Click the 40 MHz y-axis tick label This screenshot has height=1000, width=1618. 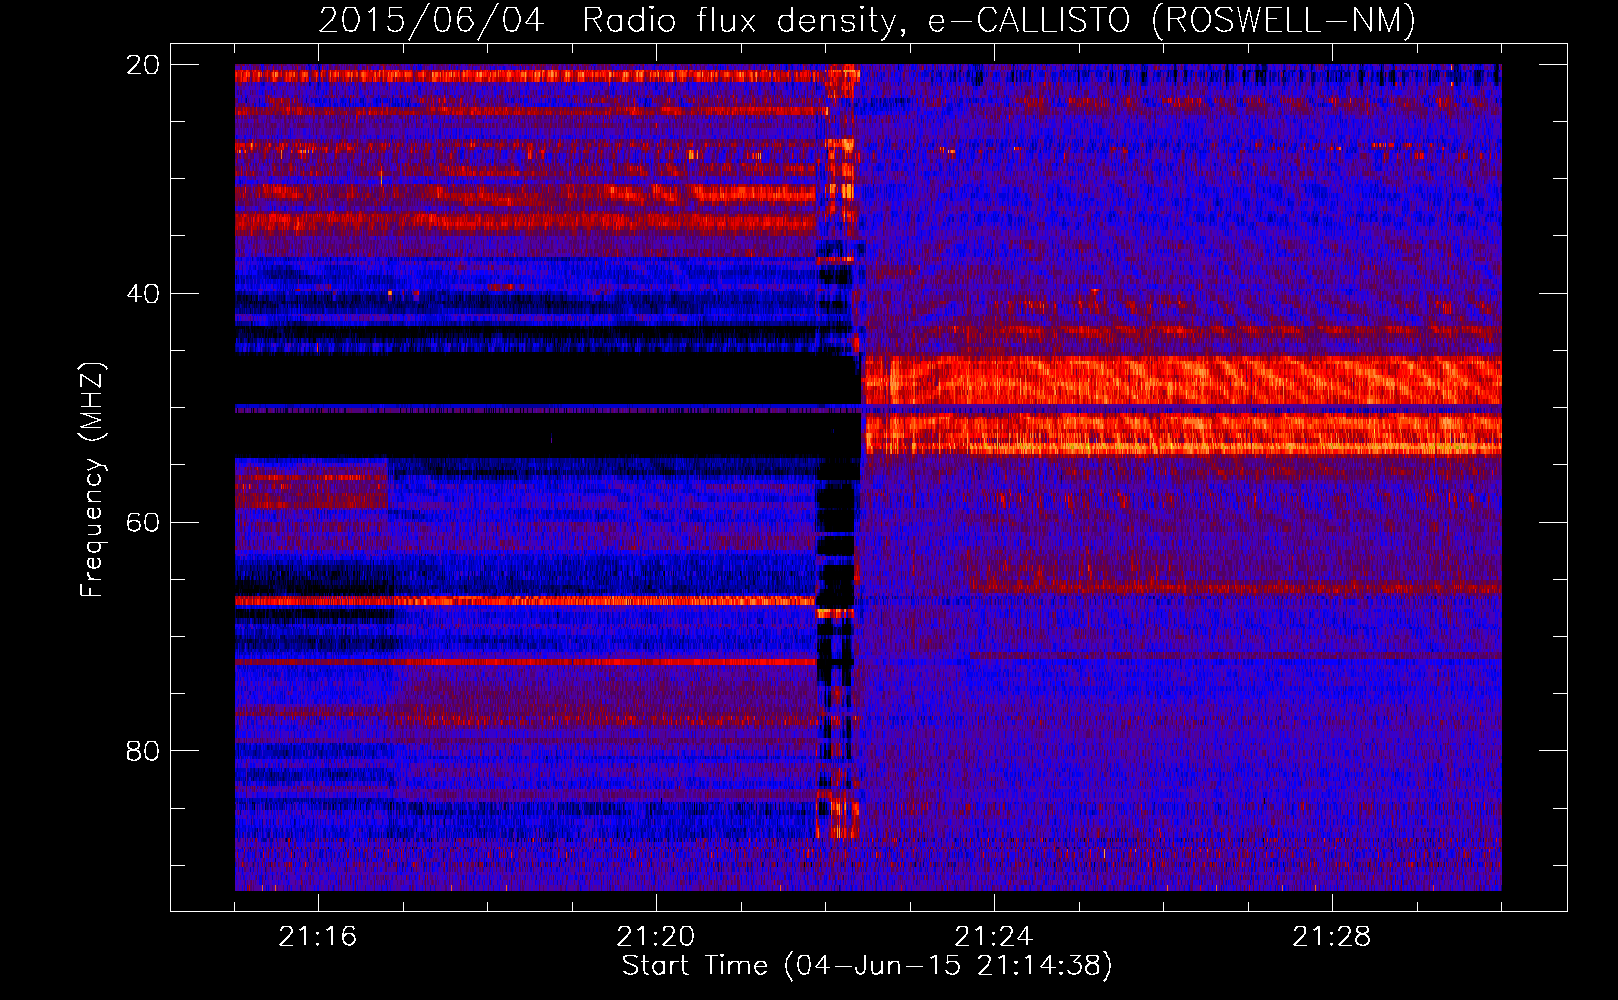point(143,294)
